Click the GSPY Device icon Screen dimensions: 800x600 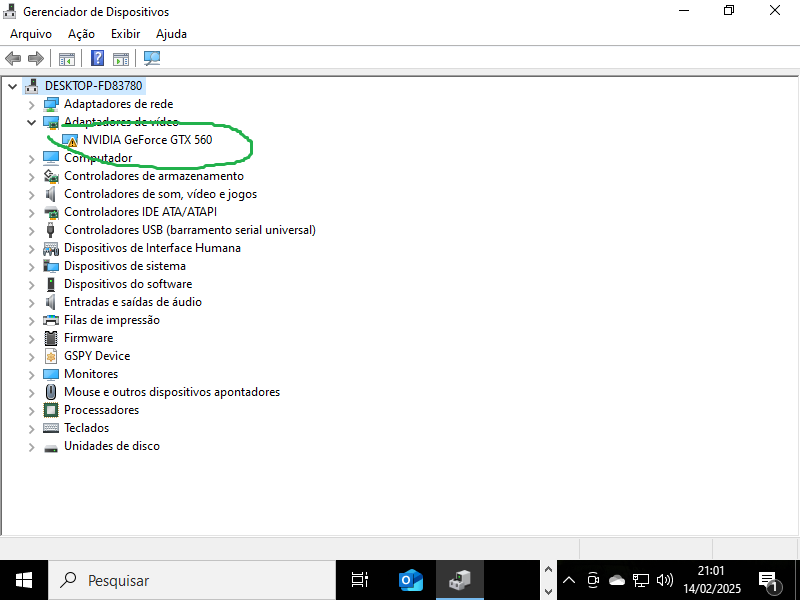[51, 356]
